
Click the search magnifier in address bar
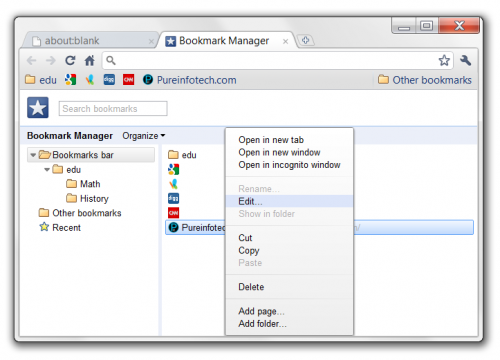pos(111,60)
